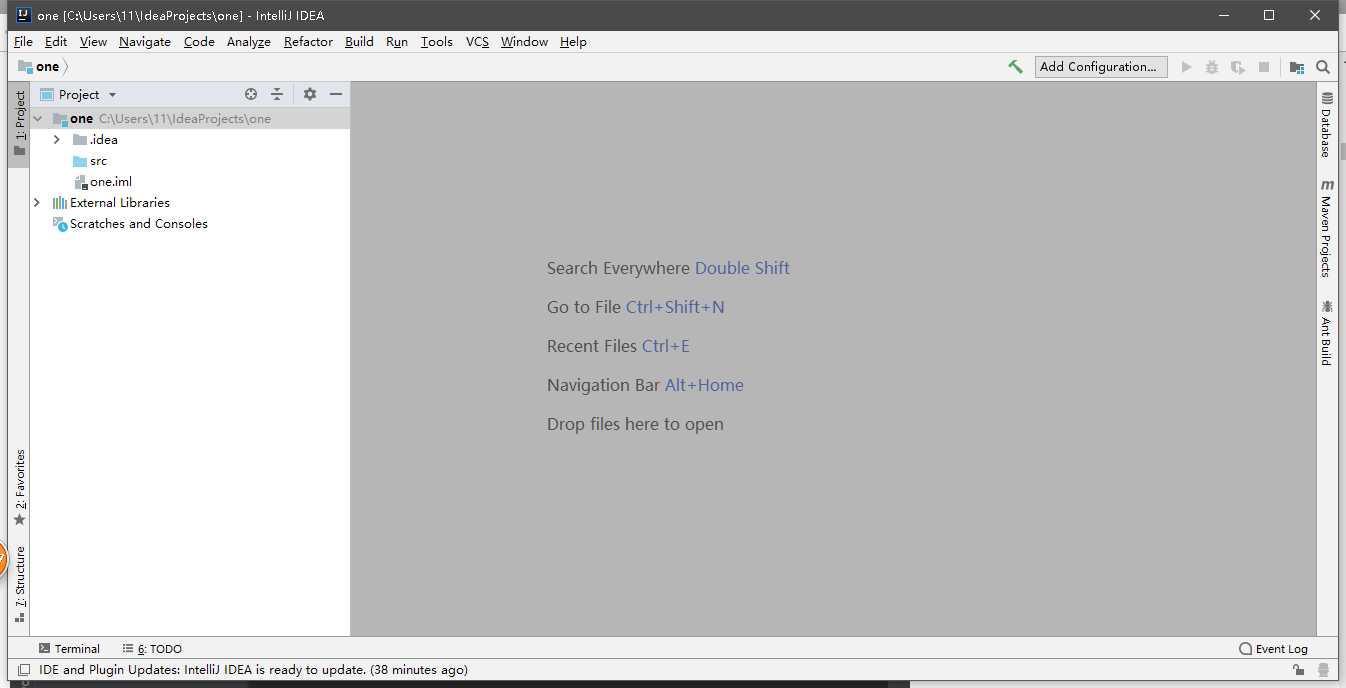Open the Navigate menu
The image size is (1346, 688).
tap(145, 42)
